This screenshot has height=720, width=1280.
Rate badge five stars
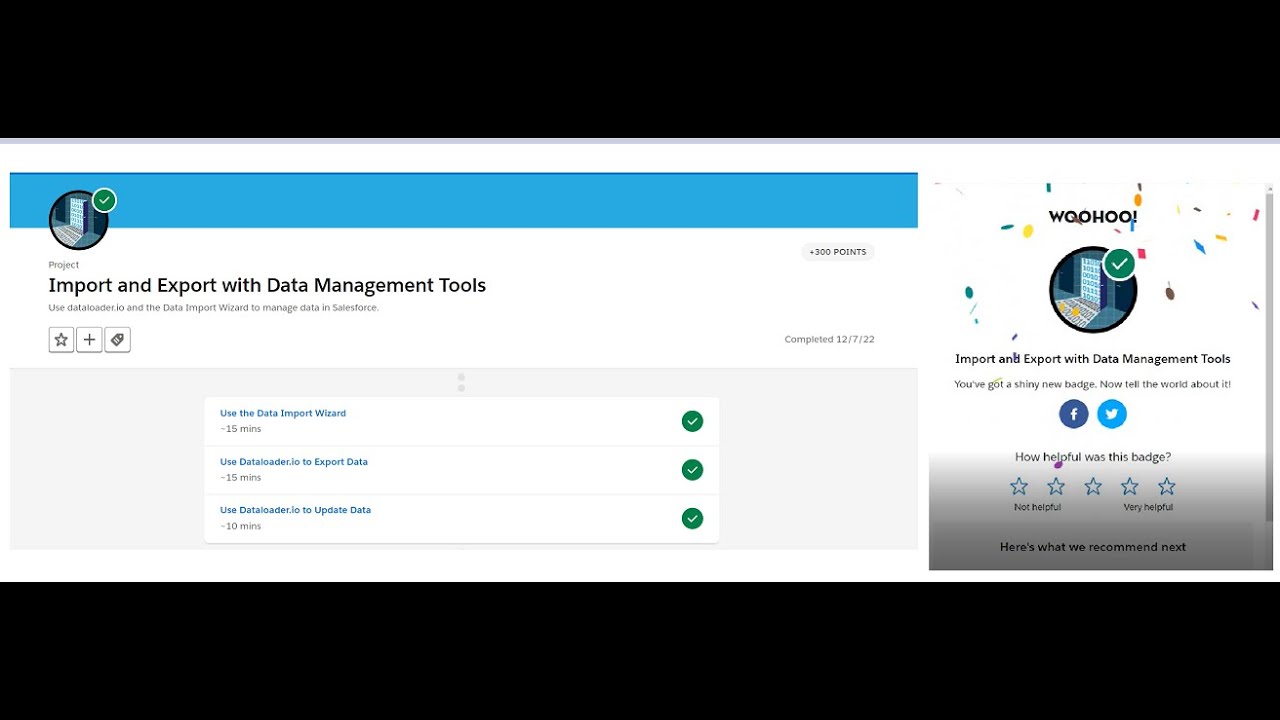click(1167, 487)
